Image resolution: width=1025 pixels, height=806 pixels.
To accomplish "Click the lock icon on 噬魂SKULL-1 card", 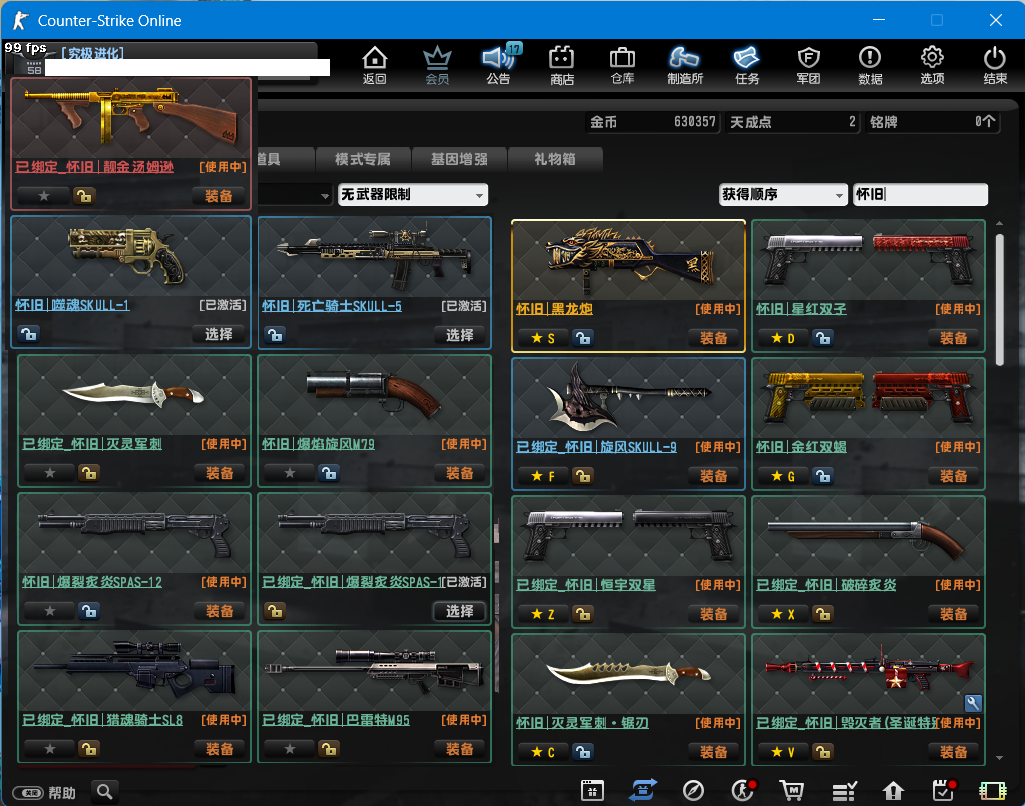I will 28,334.
